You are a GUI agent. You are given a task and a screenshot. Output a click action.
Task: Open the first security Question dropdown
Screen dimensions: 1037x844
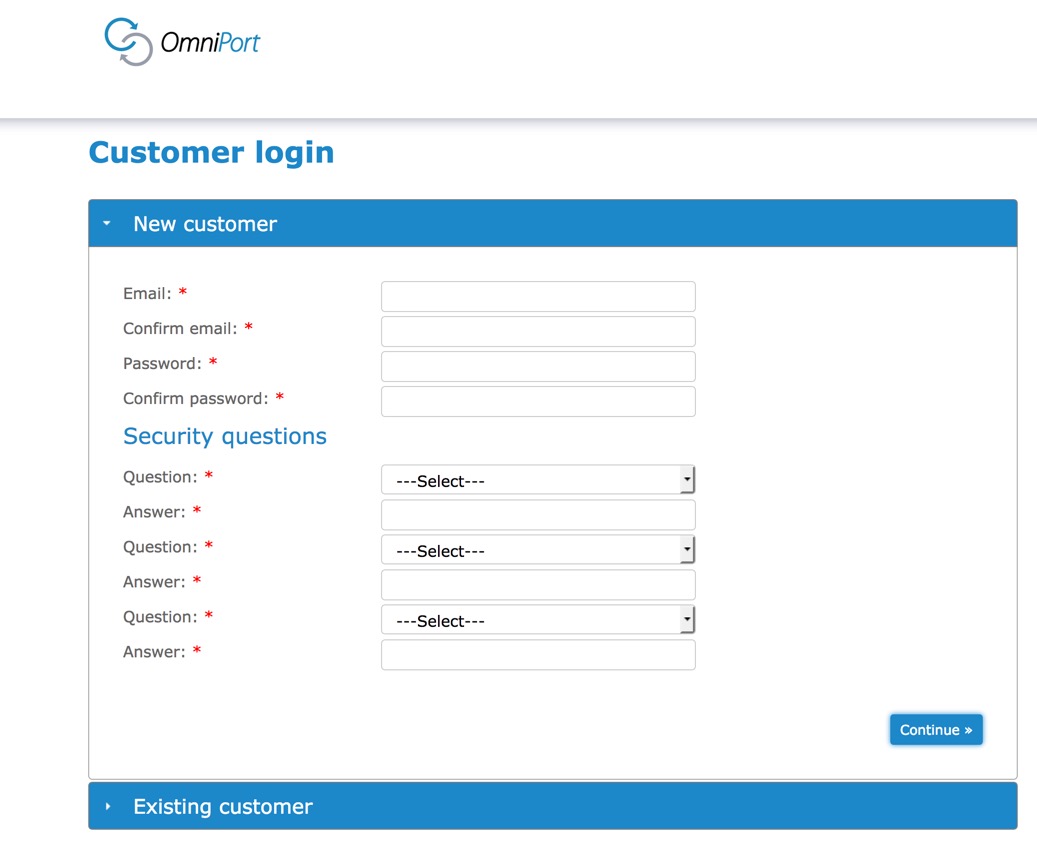pyautogui.click(x=538, y=480)
